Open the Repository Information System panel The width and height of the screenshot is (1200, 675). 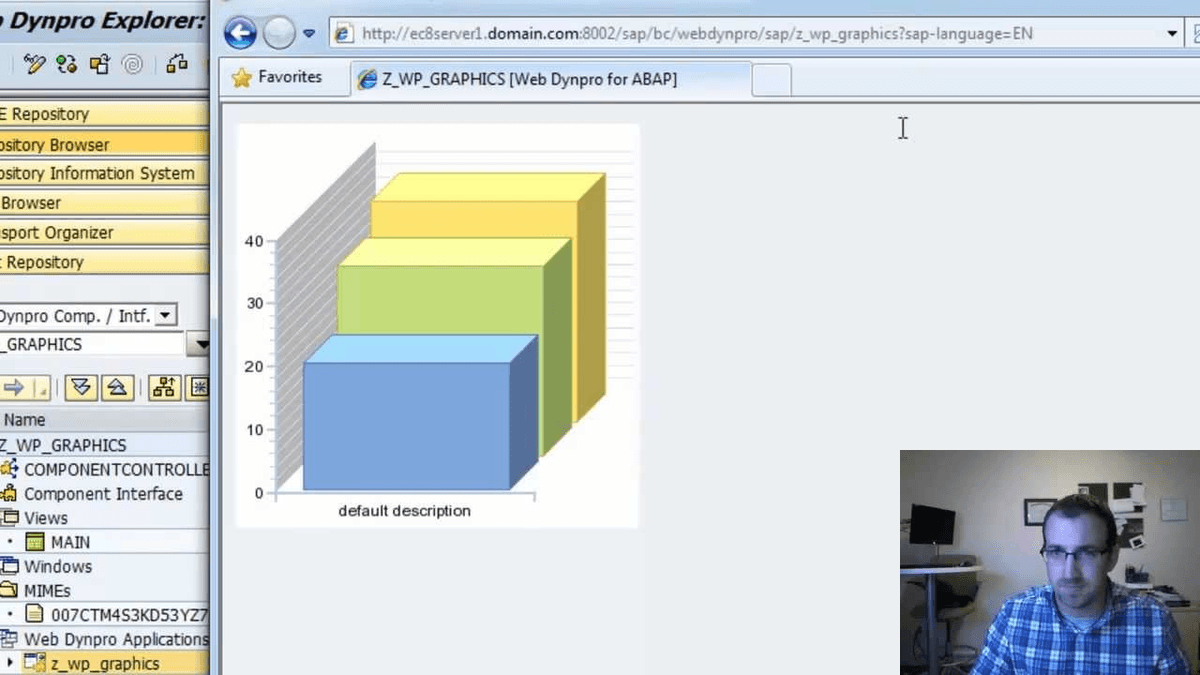pyautogui.click(x=104, y=173)
